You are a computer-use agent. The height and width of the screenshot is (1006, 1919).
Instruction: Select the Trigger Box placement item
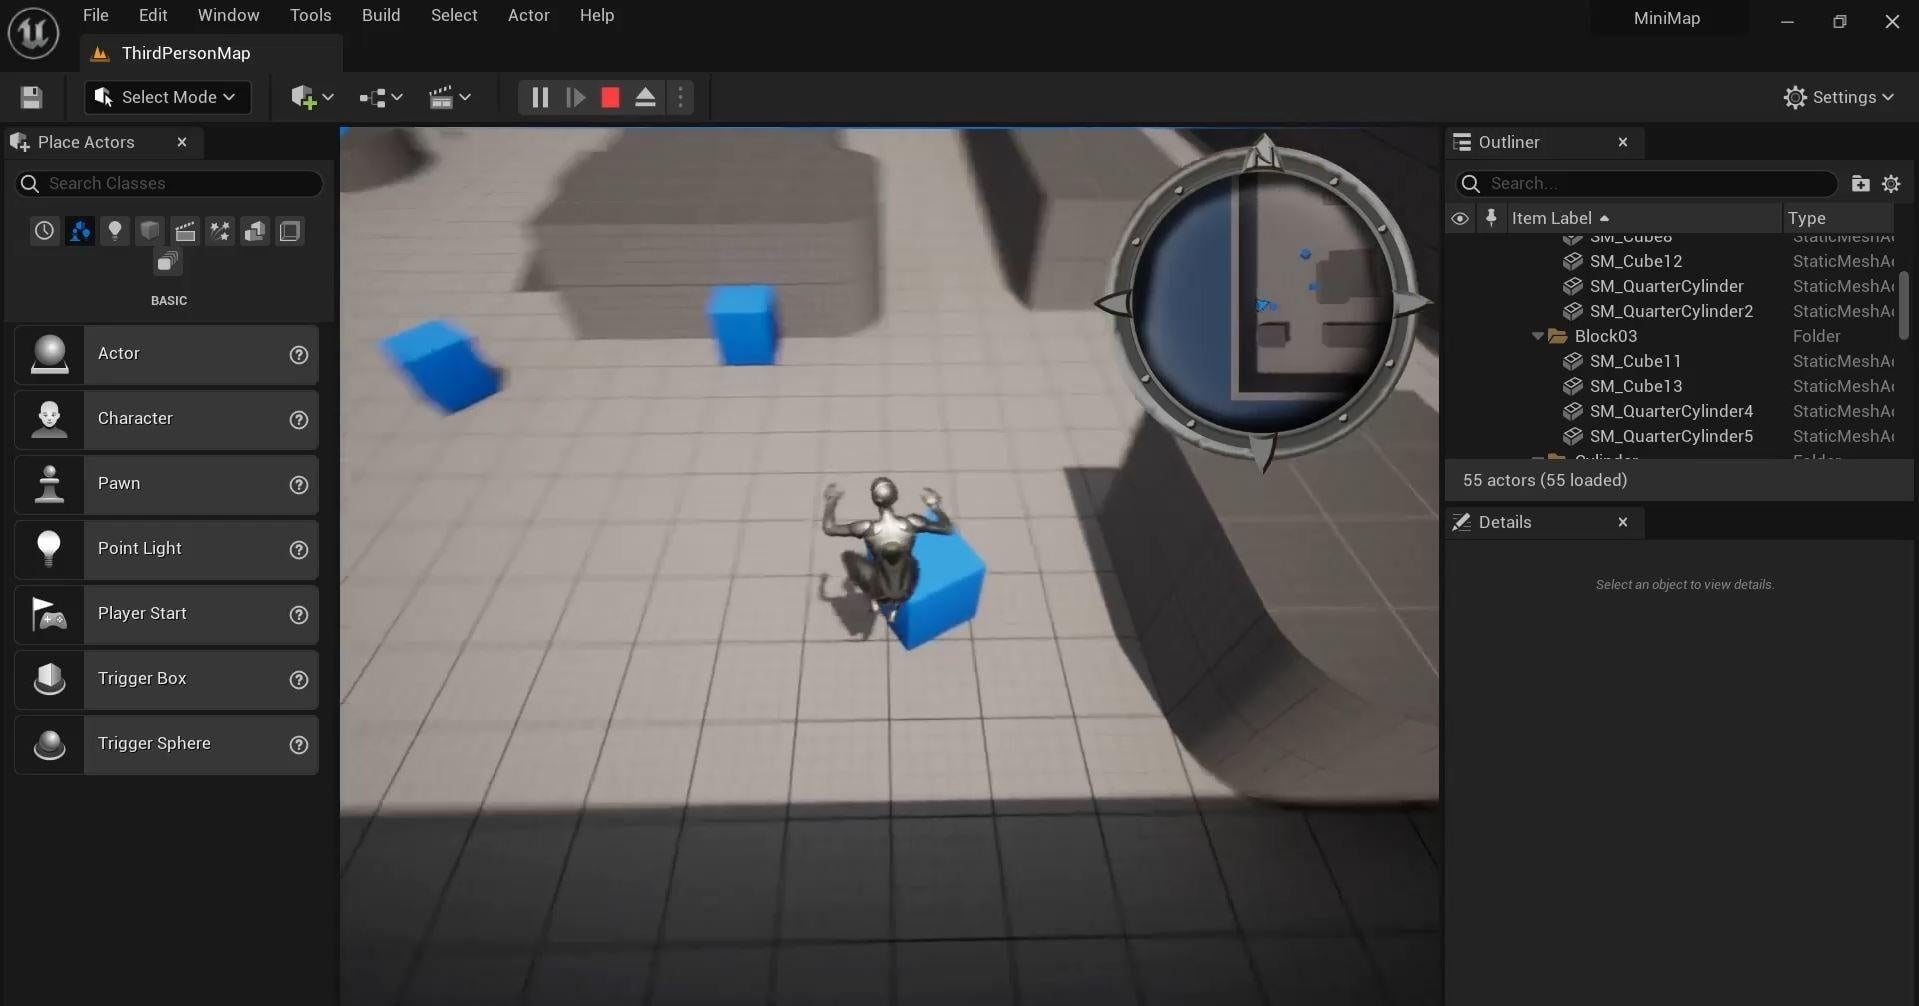coord(166,679)
